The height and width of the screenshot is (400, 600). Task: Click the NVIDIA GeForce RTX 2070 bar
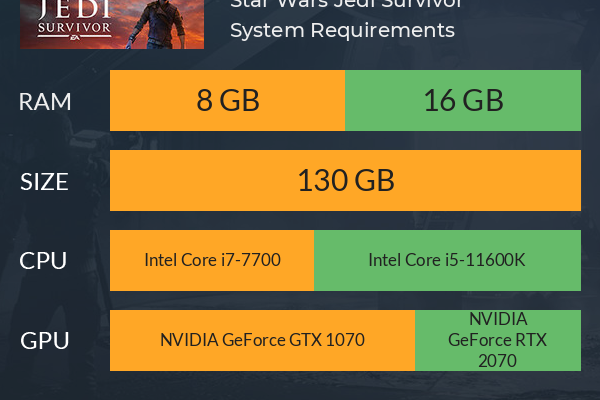[x=498, y=340]
